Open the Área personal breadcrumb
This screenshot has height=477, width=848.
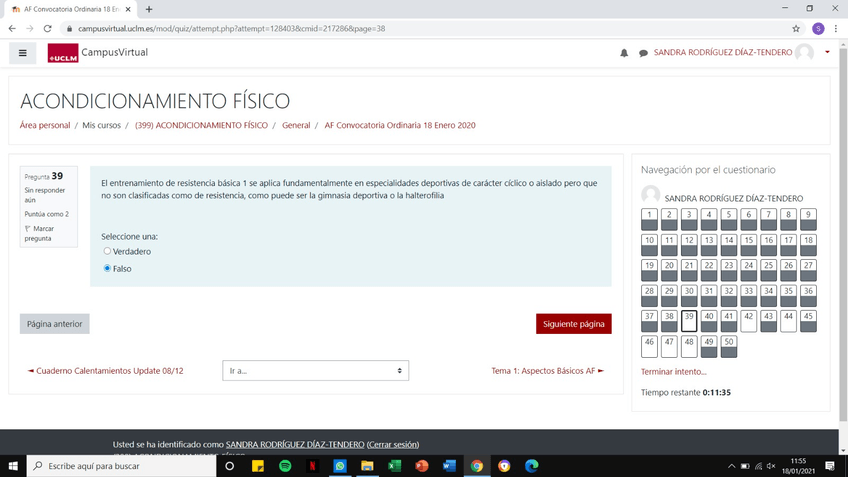tap(45, 125)
